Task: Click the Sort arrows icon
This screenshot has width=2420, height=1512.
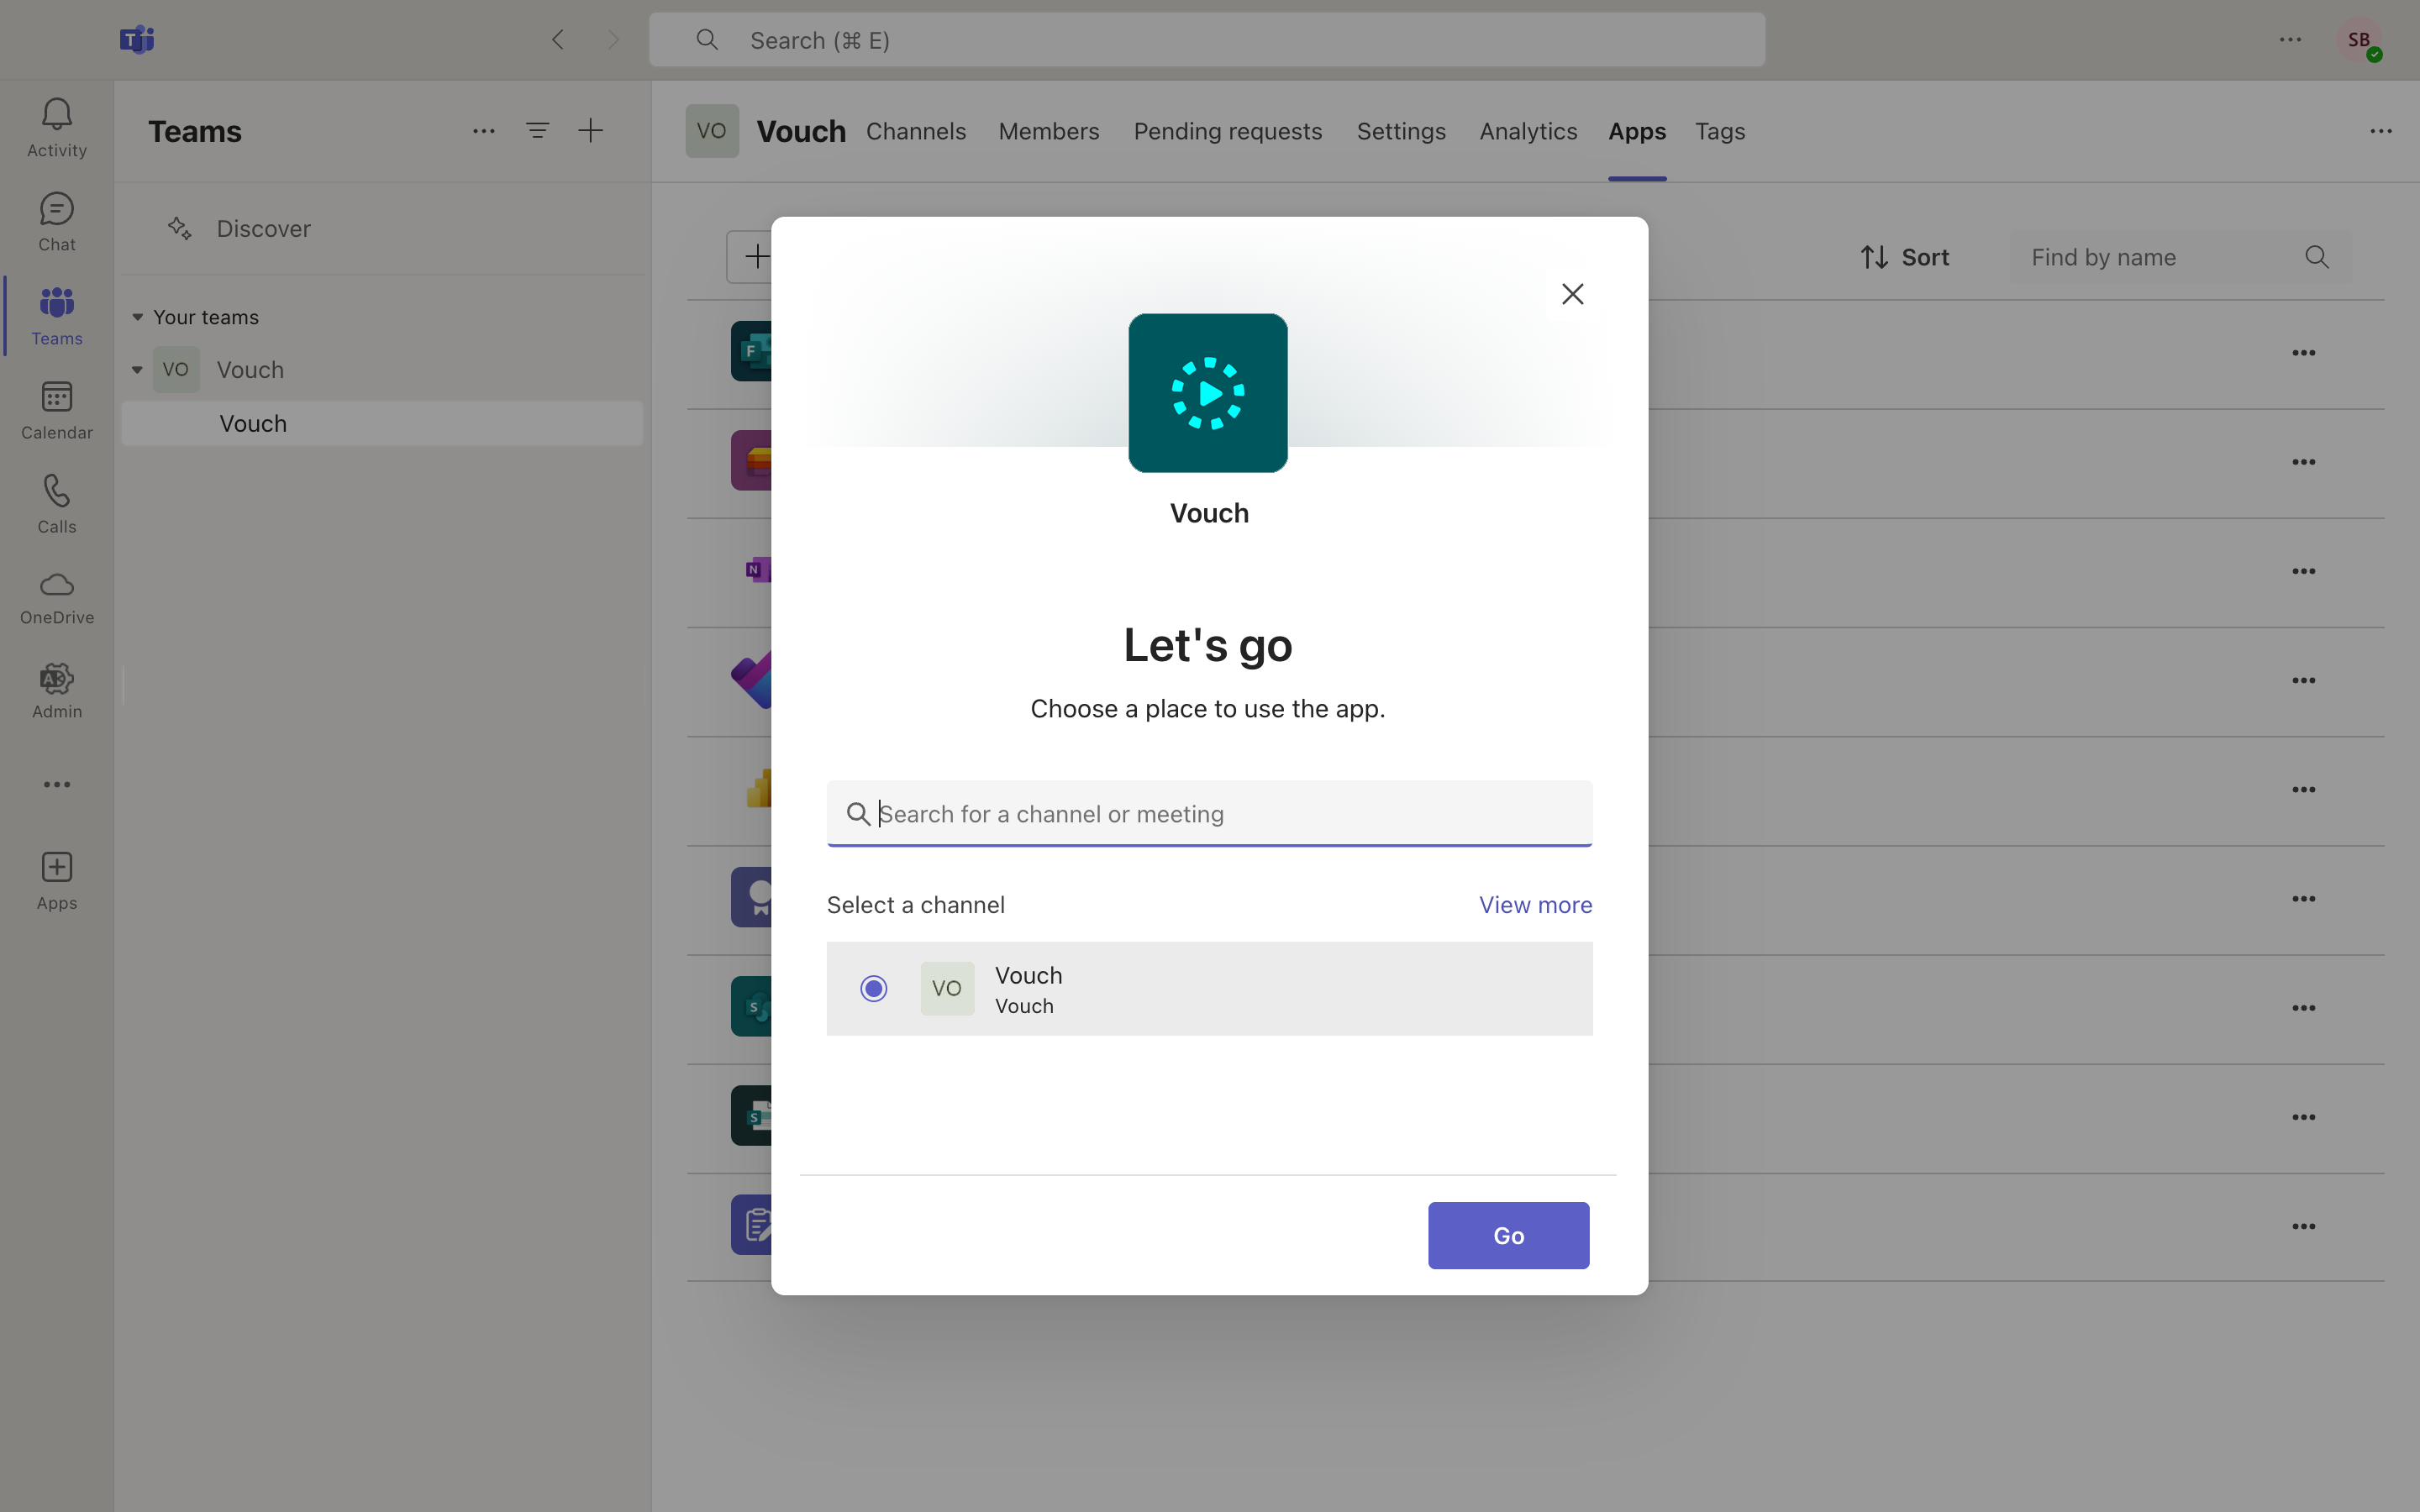Action: click(1874, 258)
